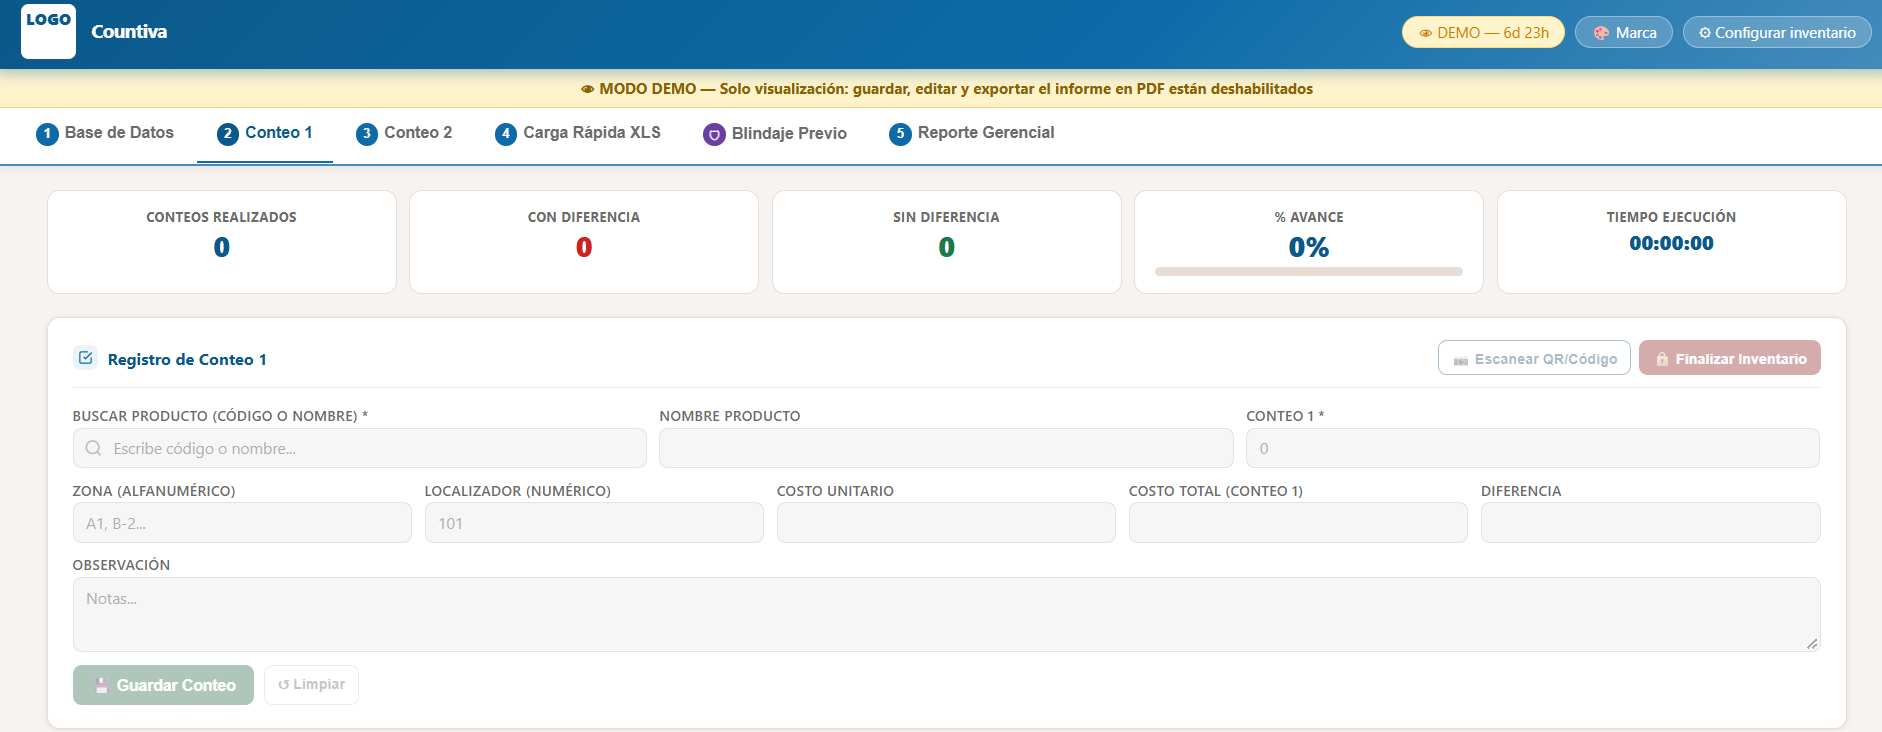Open the Blindaje Previo tab

tap(775, 134)
